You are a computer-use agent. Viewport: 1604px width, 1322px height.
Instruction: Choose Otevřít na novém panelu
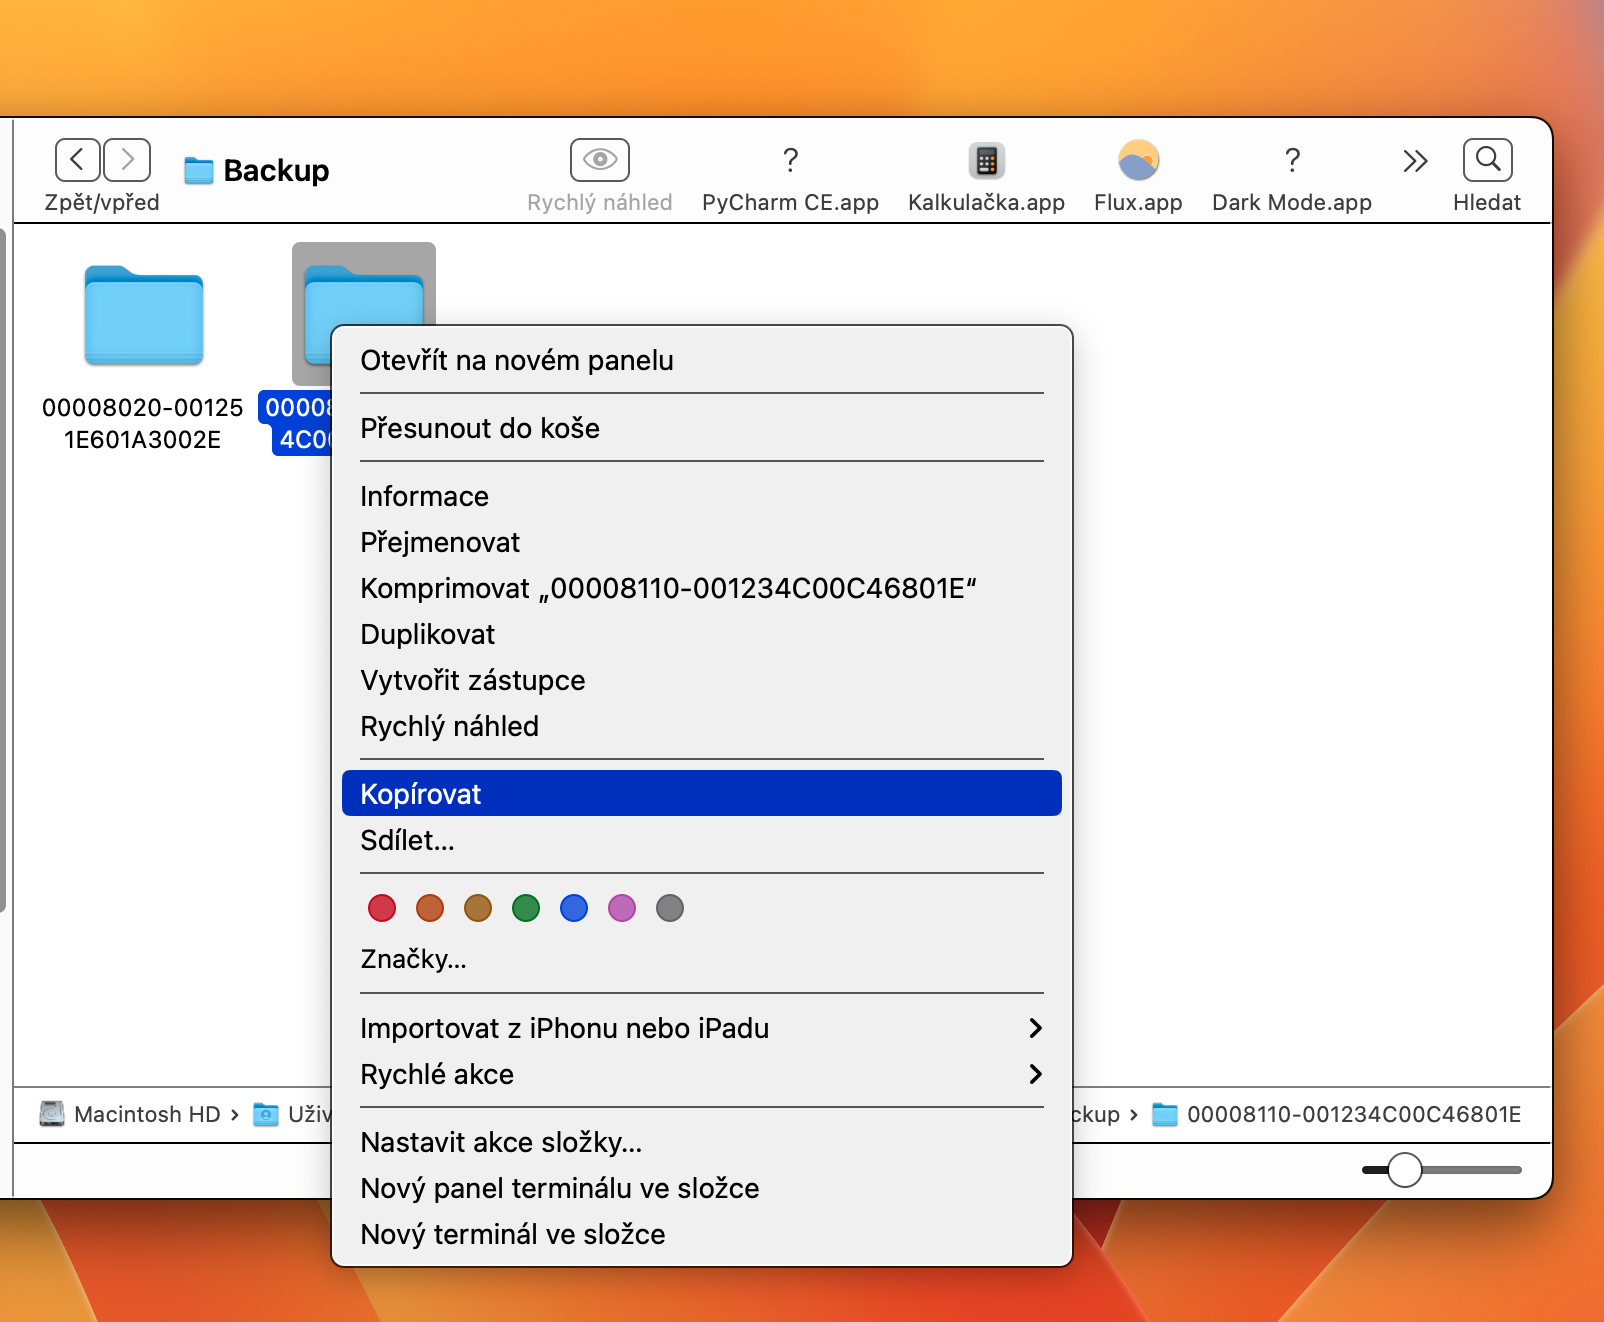pos(702,360)
